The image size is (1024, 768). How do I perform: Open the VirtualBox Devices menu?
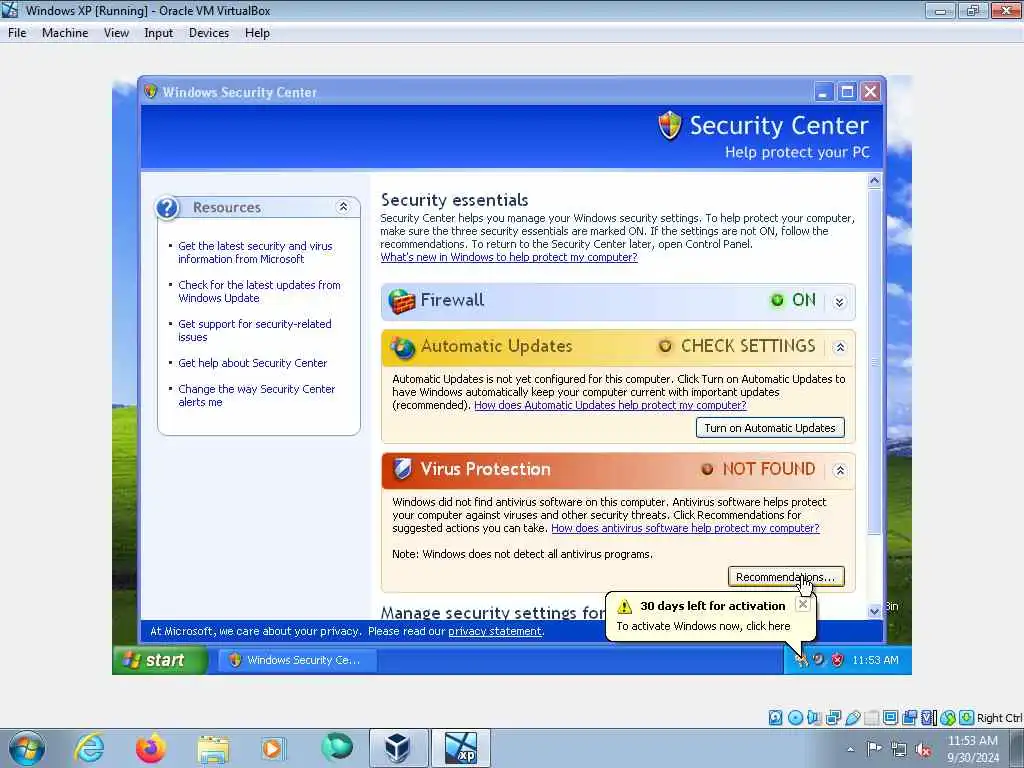209,33
